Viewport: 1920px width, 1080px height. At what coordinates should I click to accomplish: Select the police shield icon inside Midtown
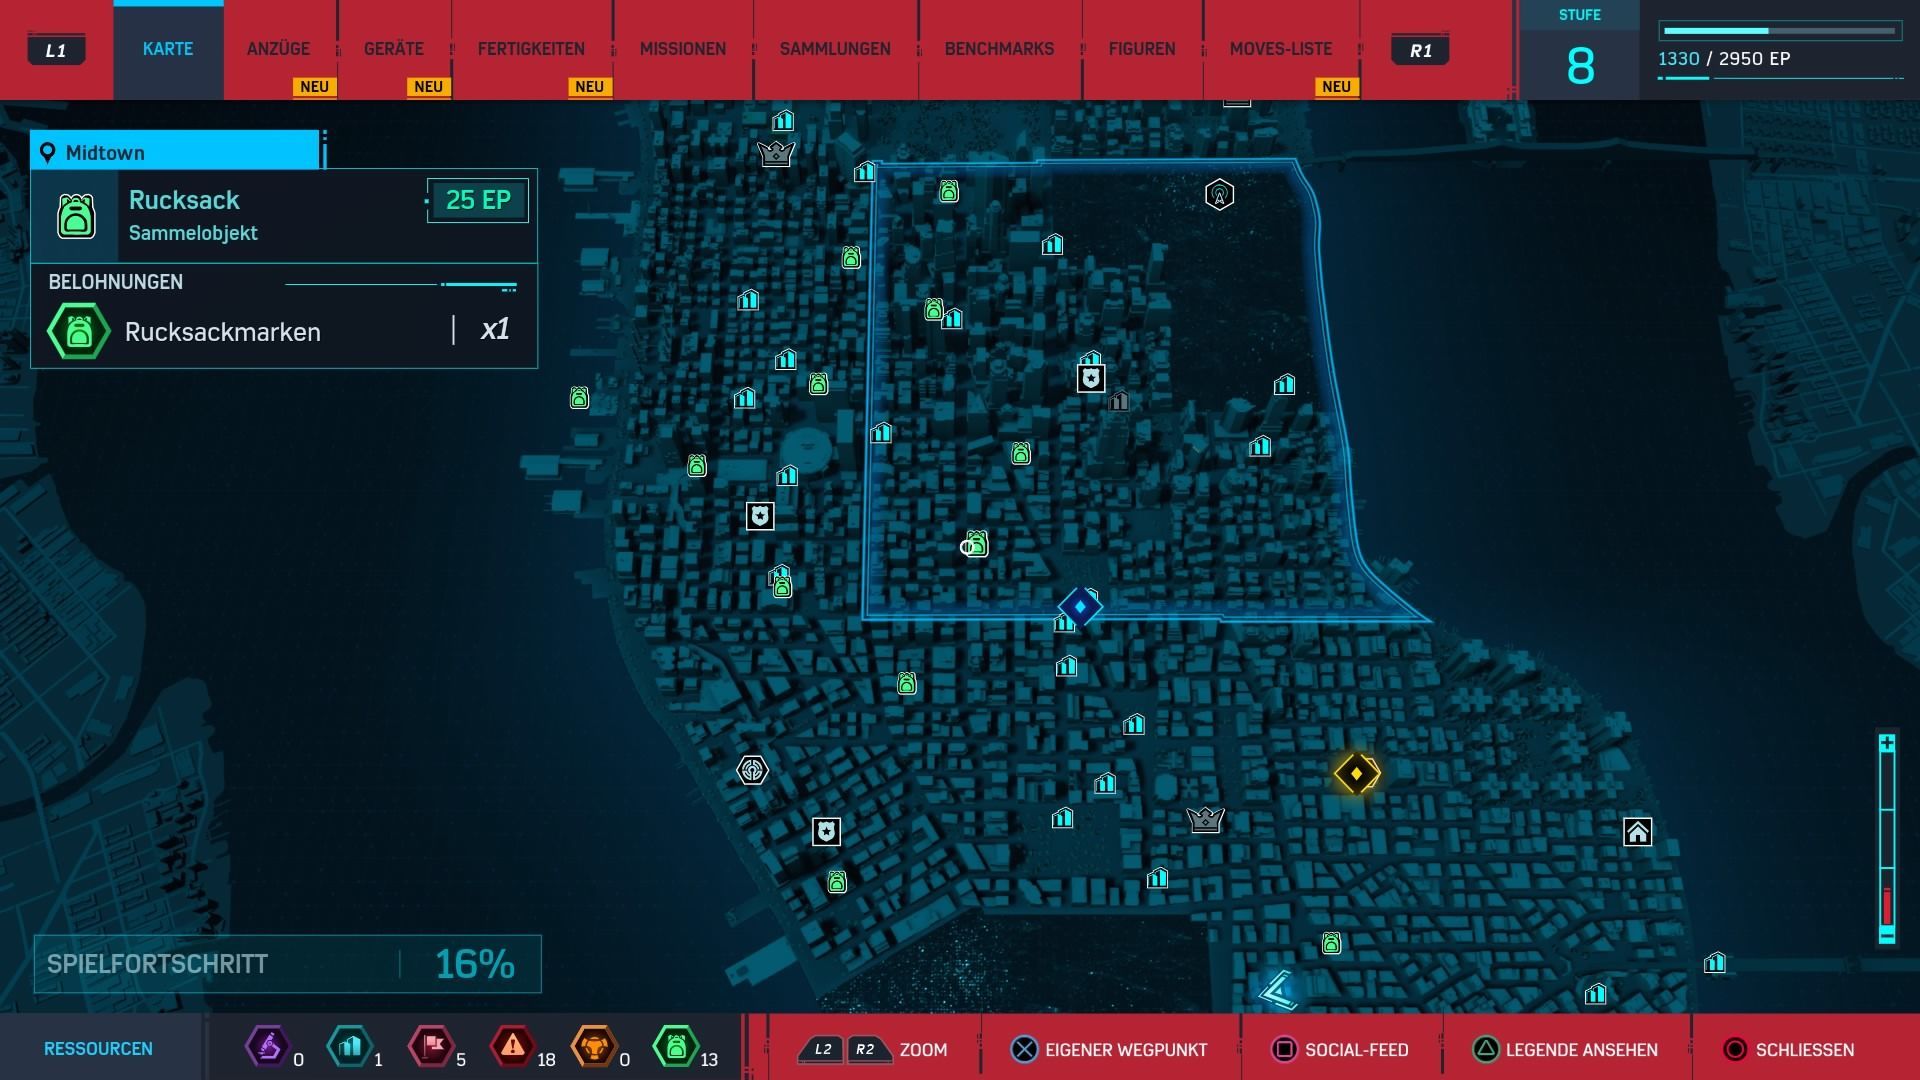1091,378
